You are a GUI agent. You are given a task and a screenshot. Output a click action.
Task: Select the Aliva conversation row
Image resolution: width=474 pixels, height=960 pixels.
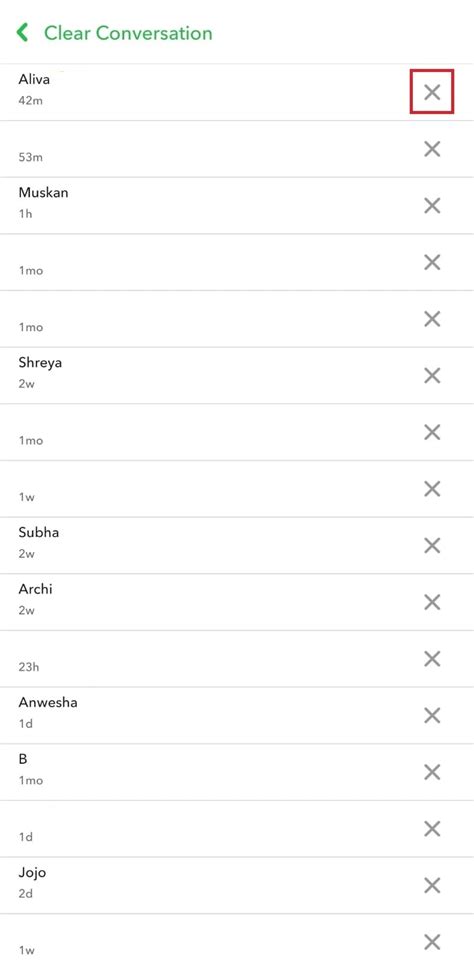(237, 92)
